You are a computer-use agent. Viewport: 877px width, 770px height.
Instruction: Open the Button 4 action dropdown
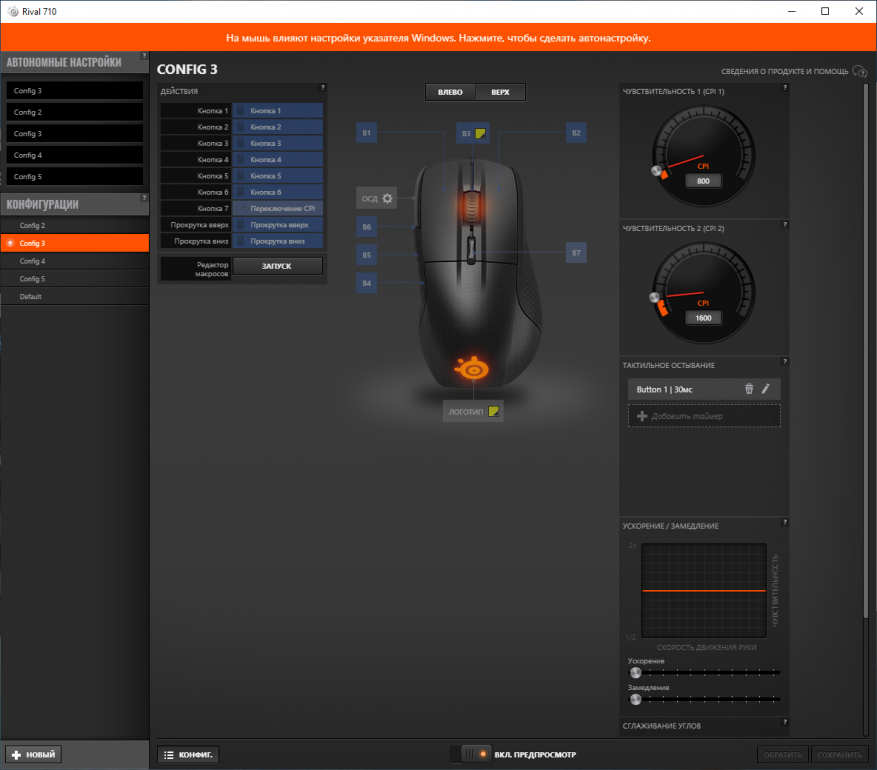coord(277,159)
